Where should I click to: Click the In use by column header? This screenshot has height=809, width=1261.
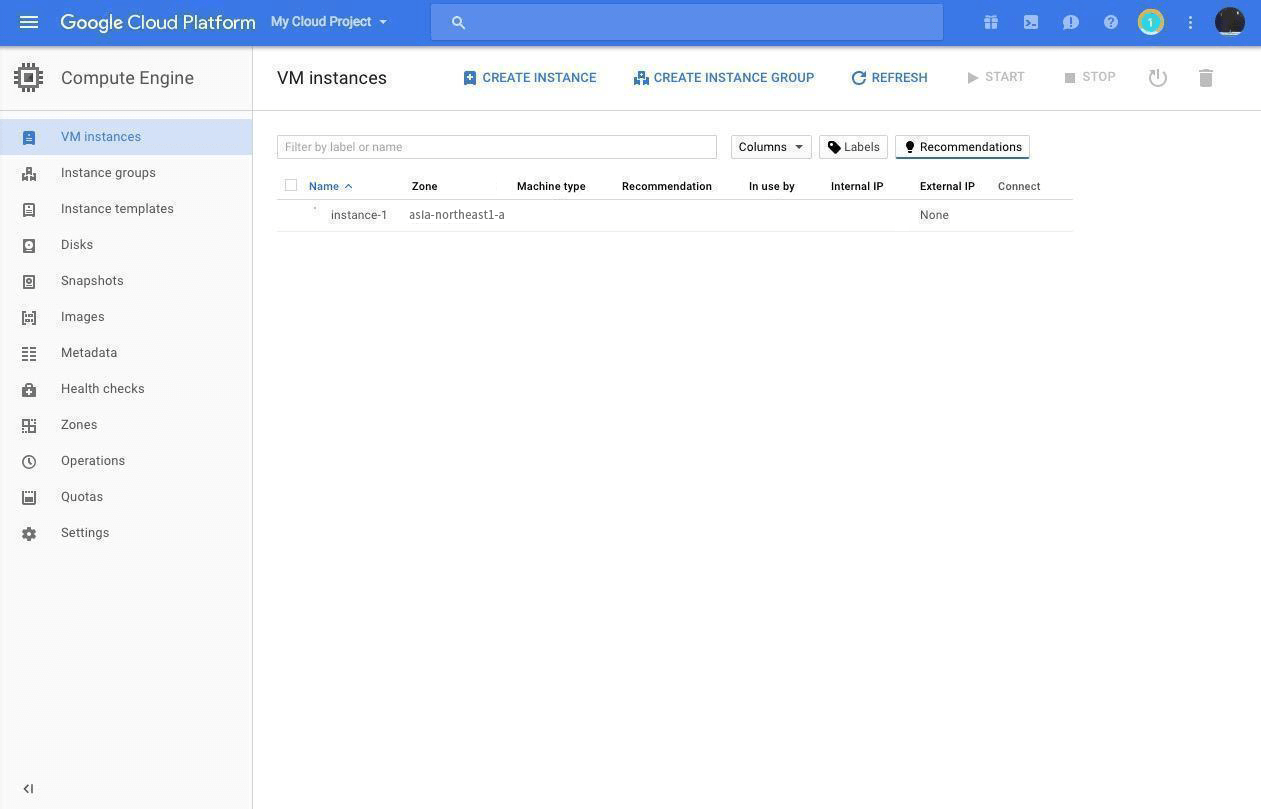pos(772,186)
